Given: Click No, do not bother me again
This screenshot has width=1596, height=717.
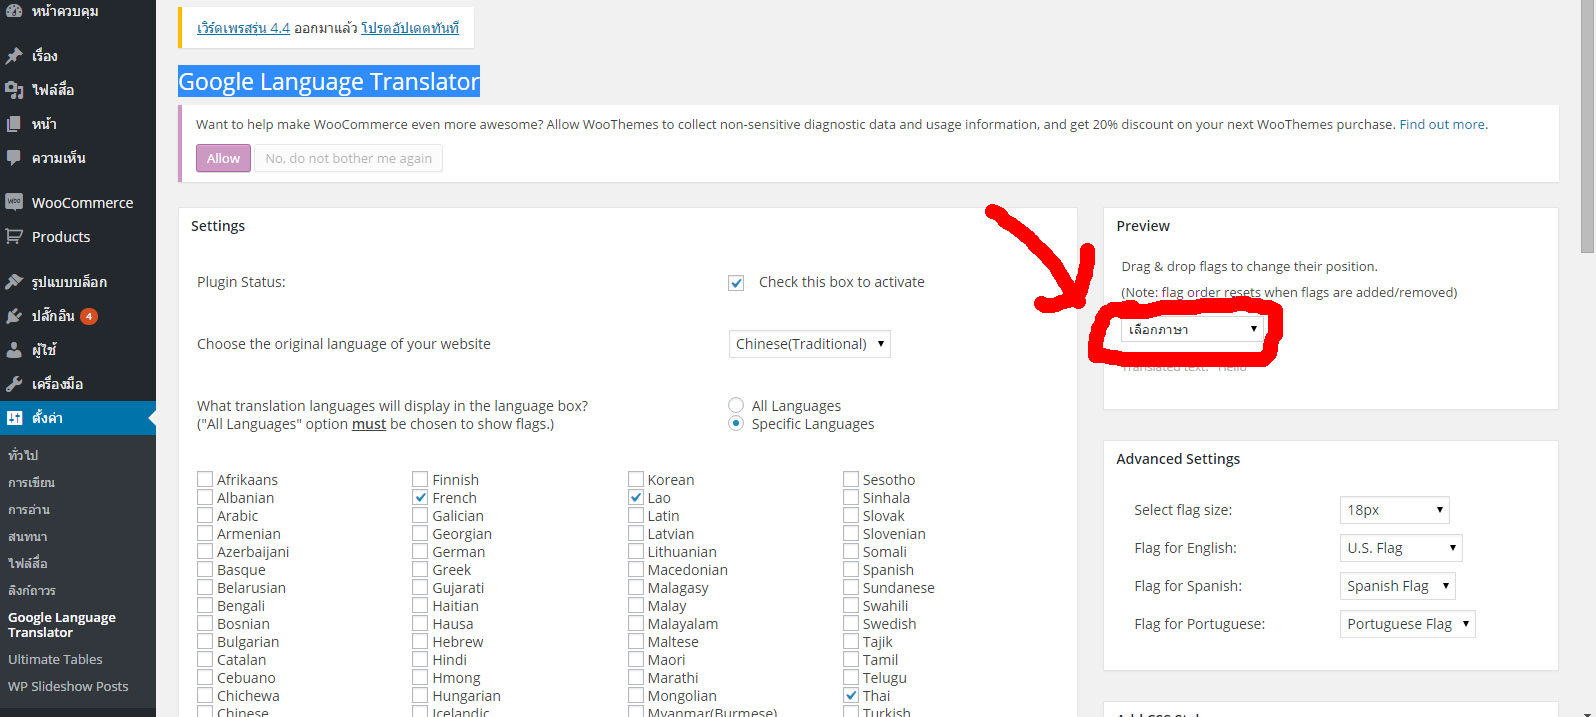Looking at the screenshot, I should tap(348, 158).
